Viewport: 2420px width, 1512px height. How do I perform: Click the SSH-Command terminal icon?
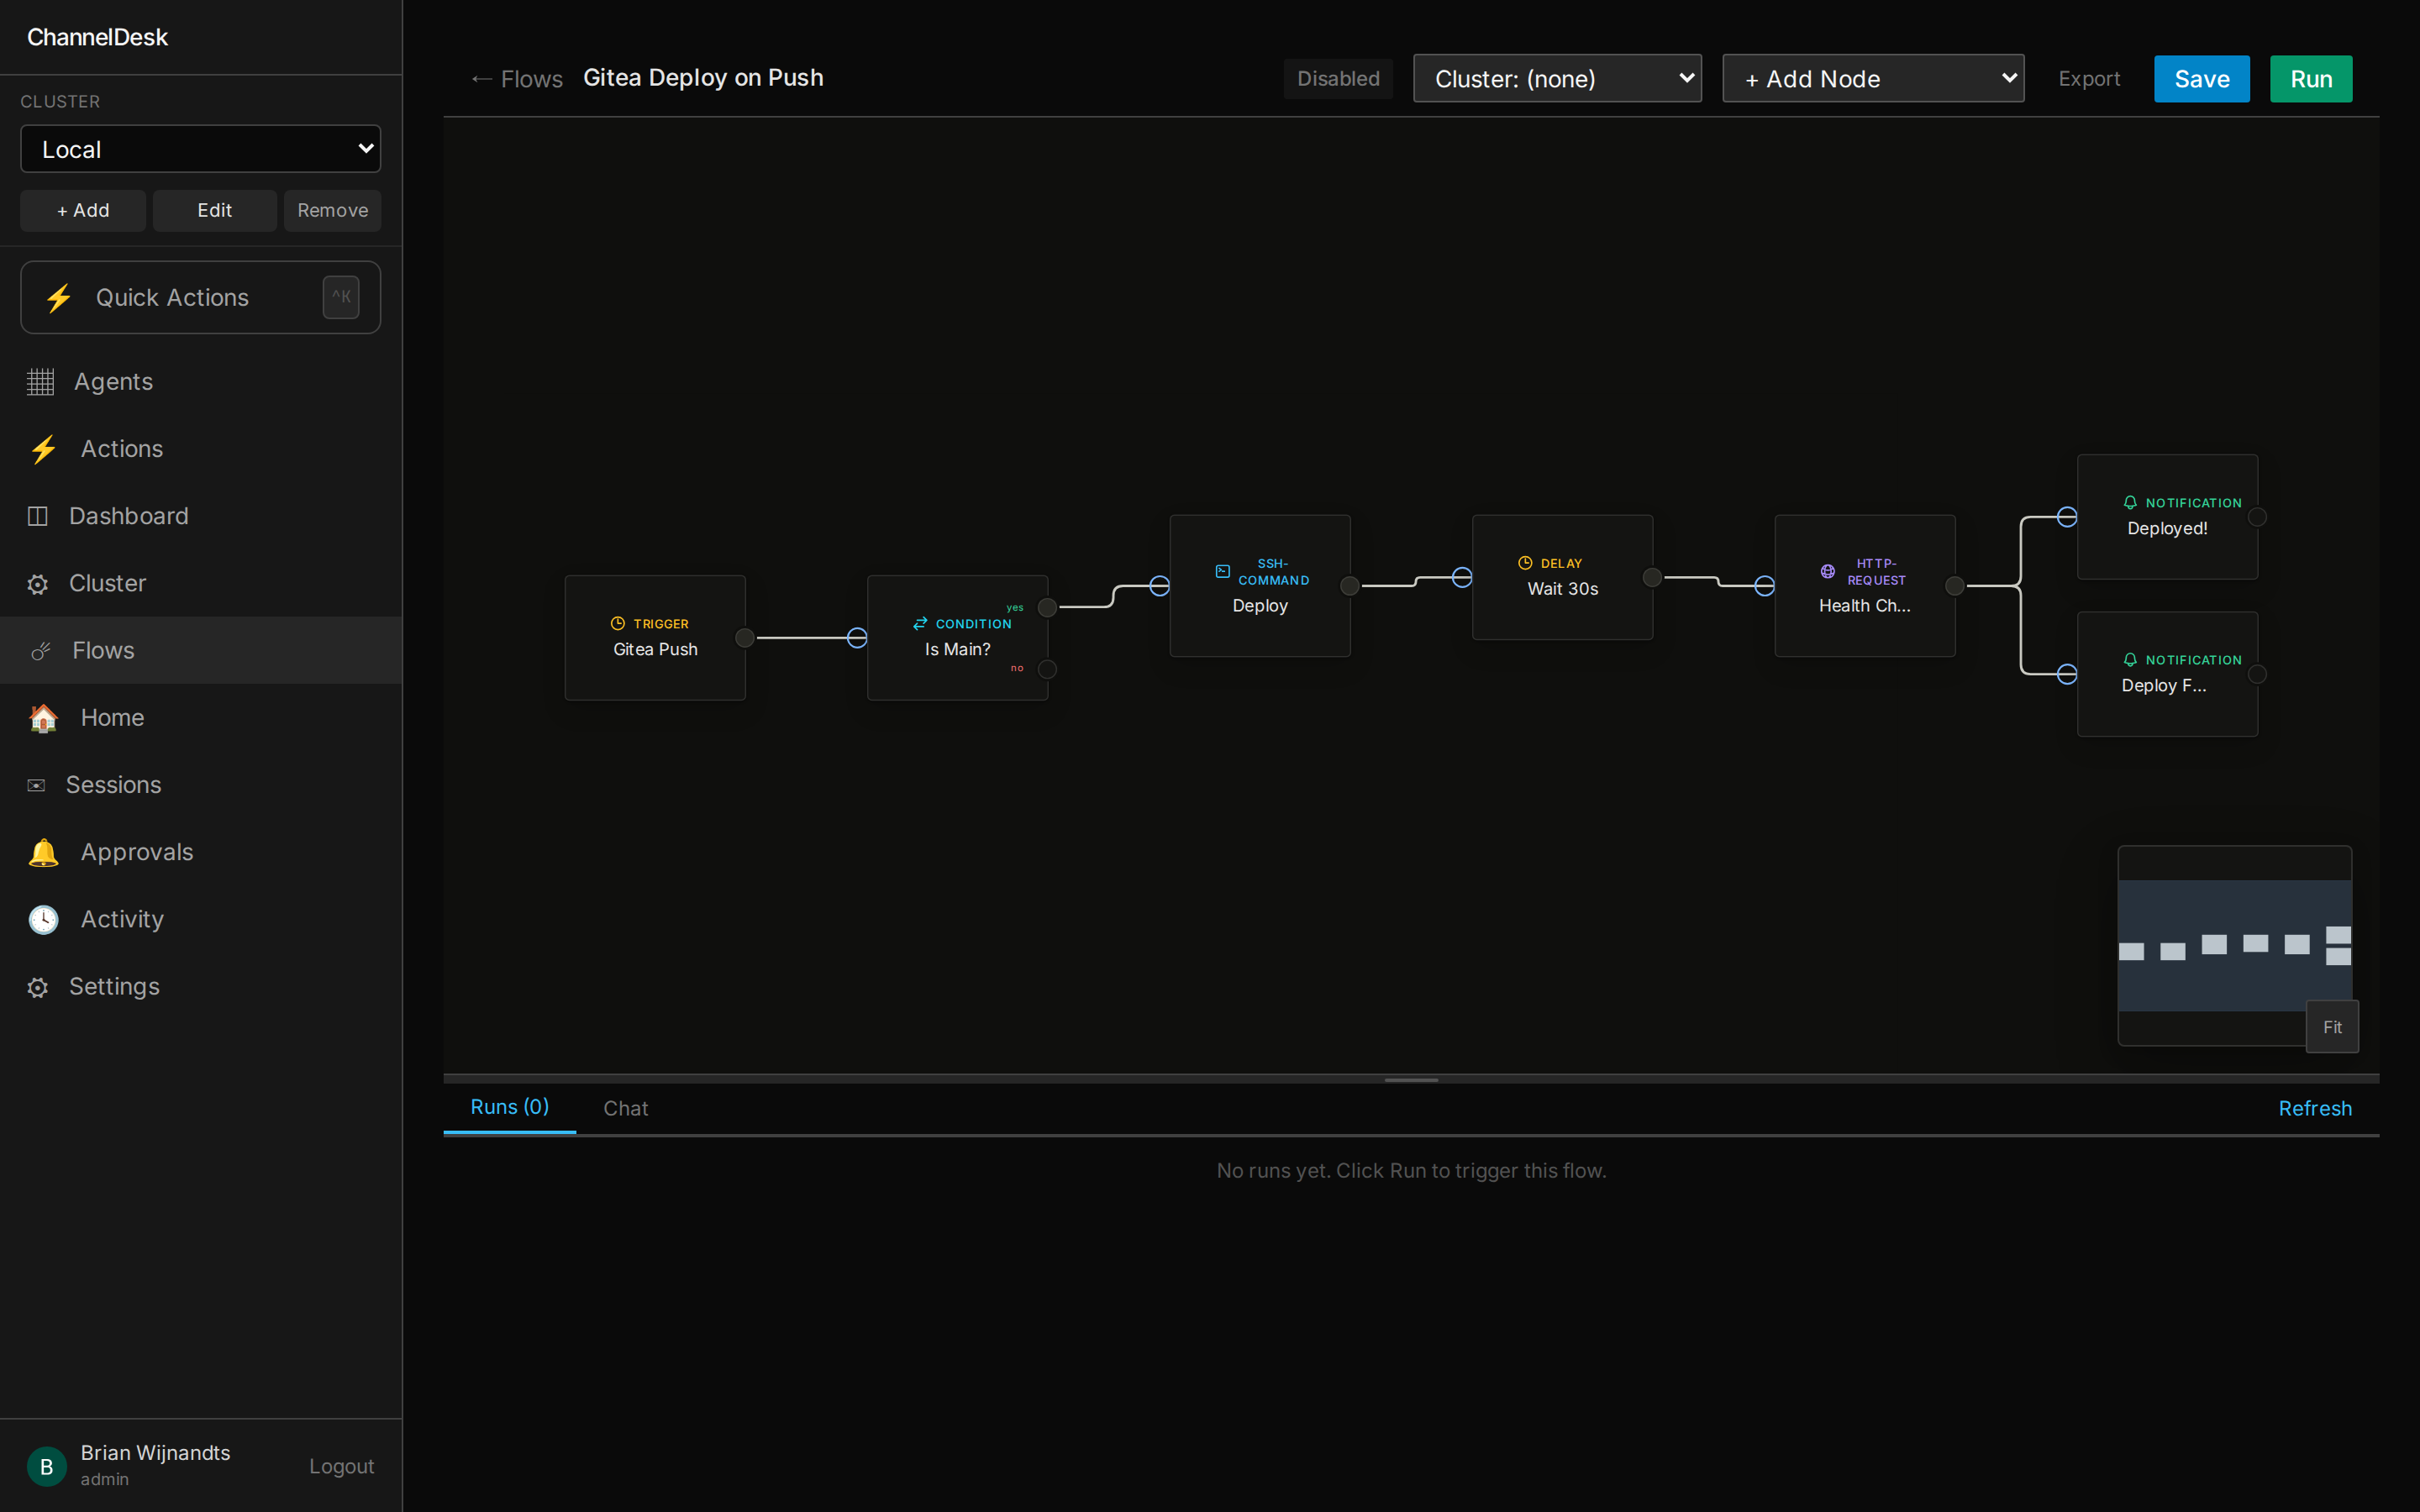tap(1222, 571)
